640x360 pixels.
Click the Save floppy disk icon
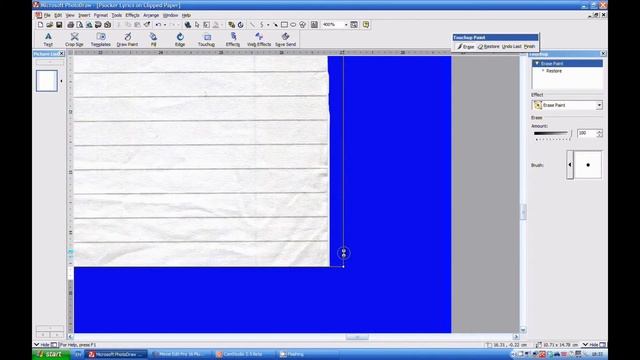(59, 25)
